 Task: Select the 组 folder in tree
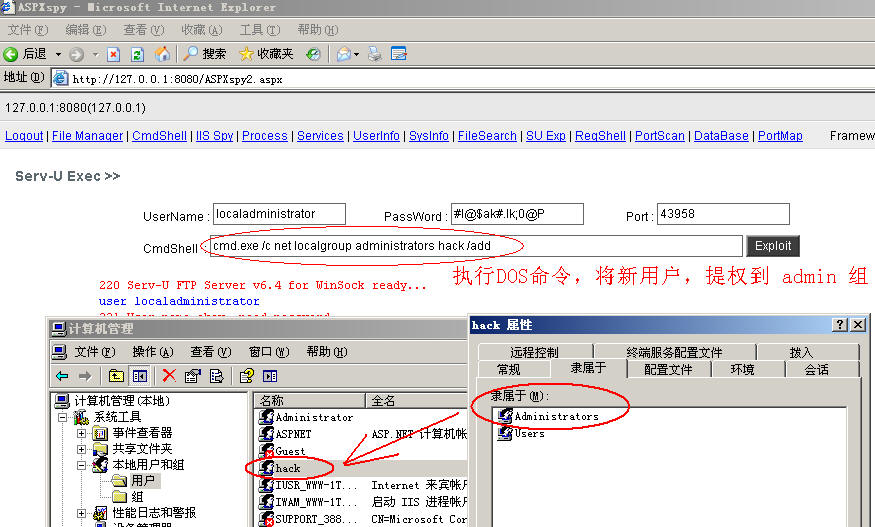pyautogui.click(x=128, y=497)
